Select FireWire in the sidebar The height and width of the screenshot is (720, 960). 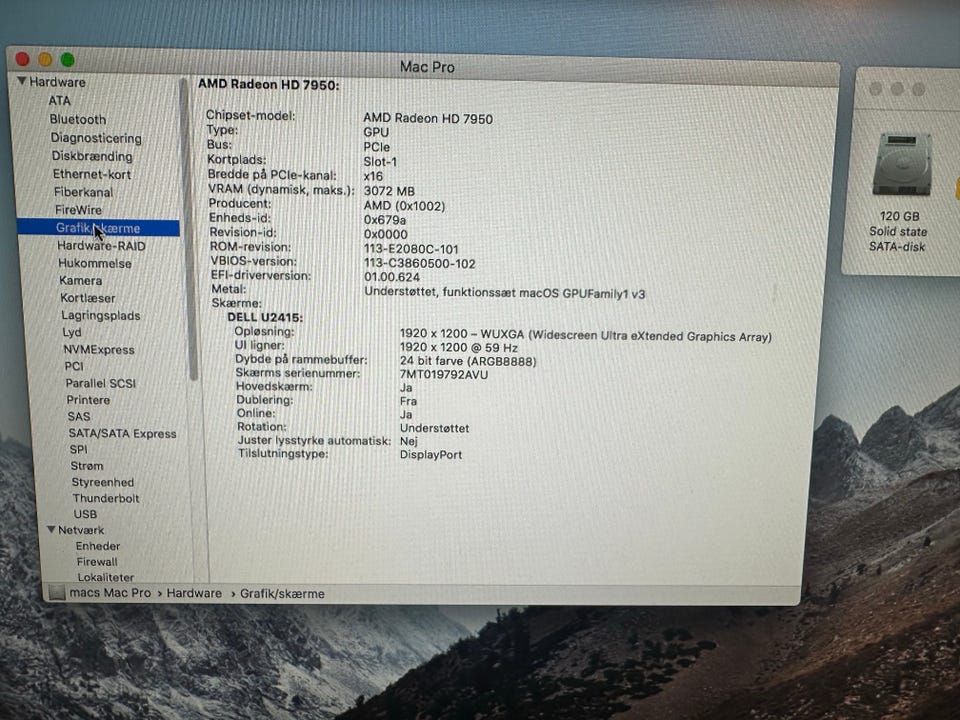78,210
